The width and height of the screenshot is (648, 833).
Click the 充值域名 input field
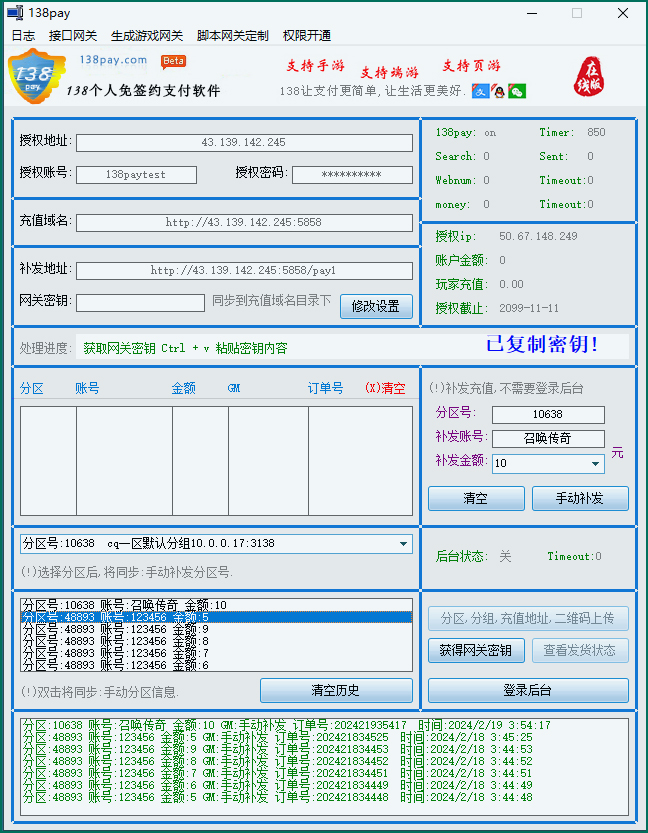coord(244,223)
